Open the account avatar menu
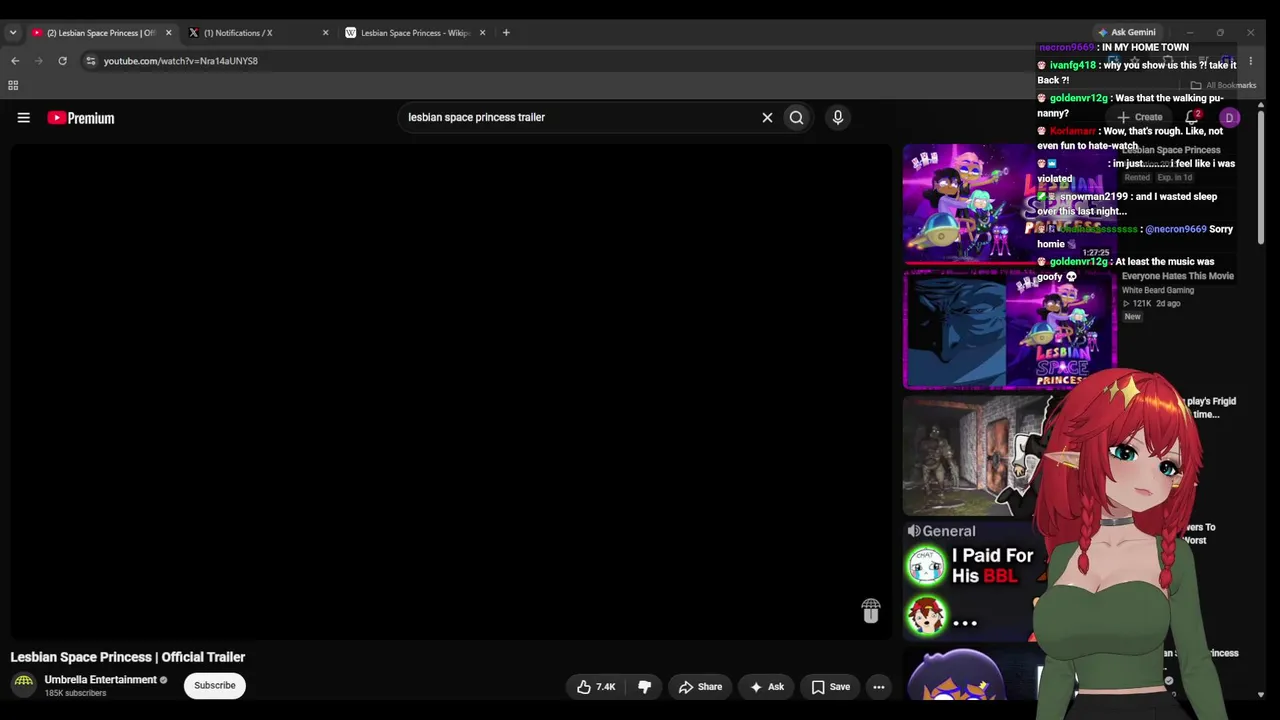Image resolution: width=1280 pixels, height=720 pixels. tap(1230, 118)
